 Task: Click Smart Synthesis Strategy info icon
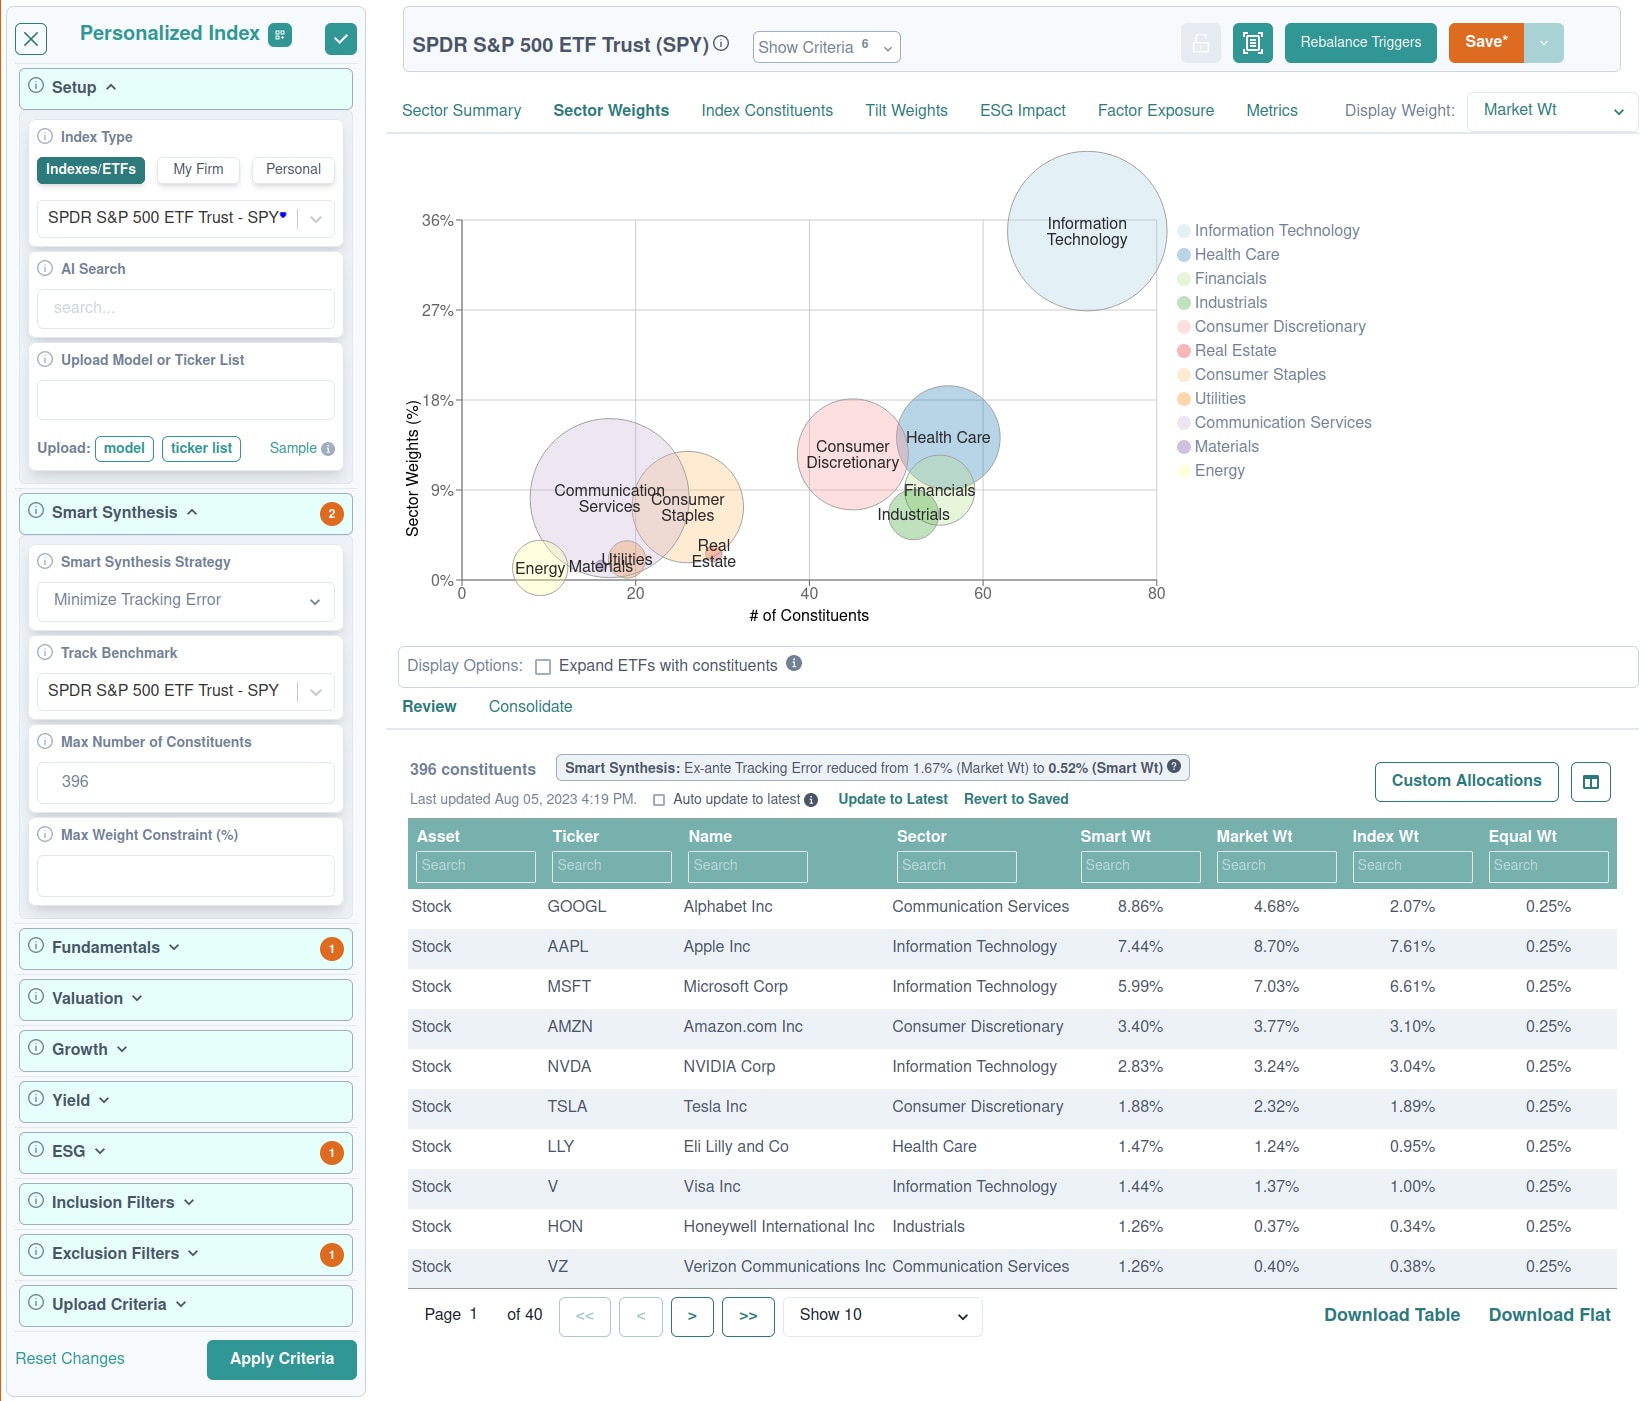45,561
